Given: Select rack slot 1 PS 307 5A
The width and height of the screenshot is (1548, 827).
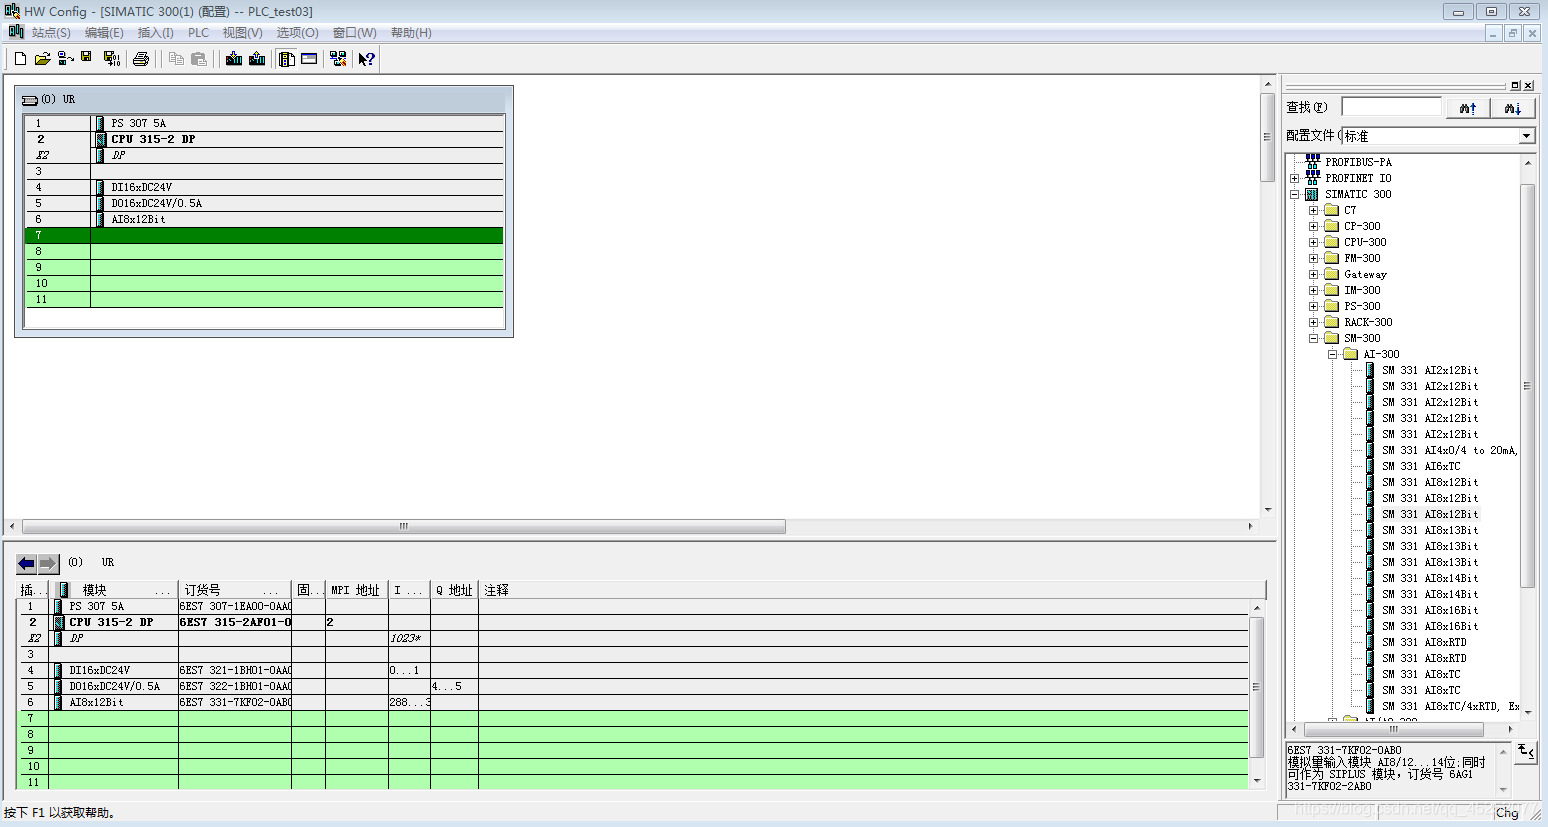Looking at the screenshot, I should click(x=264, y=123).
